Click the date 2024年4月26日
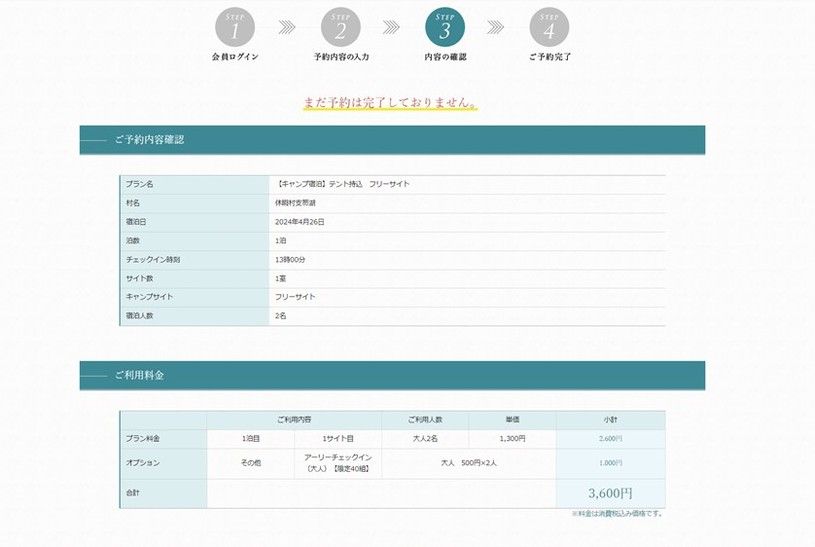 (300, 222)
